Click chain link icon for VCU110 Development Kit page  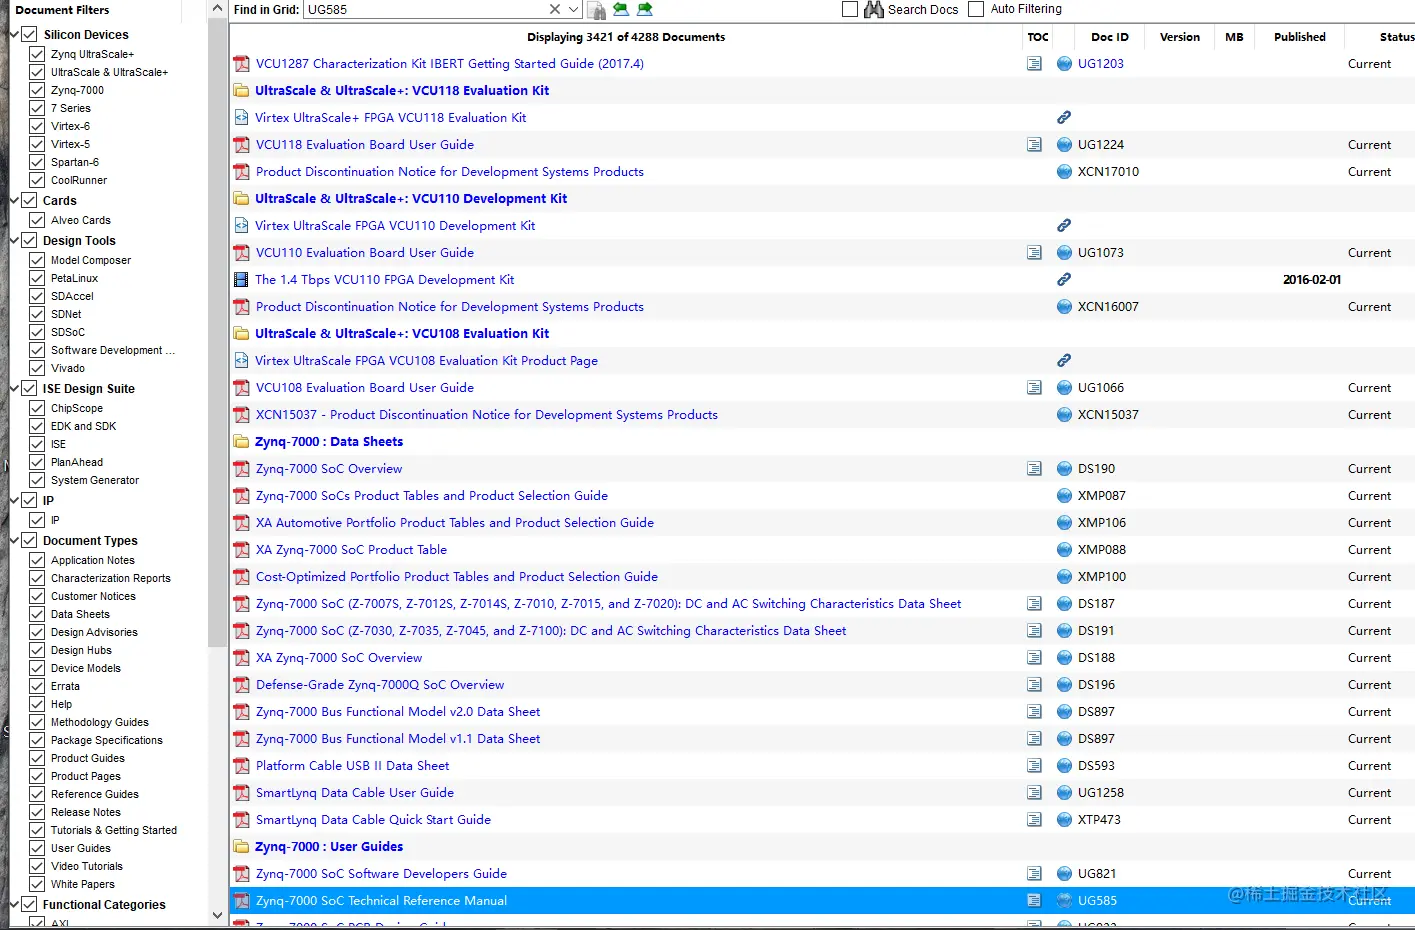point(1064,226)
